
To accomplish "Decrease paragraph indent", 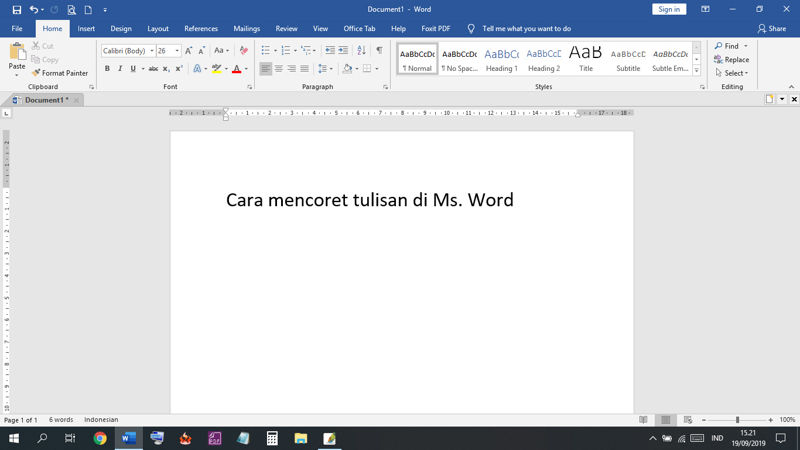I will [330, 50].
